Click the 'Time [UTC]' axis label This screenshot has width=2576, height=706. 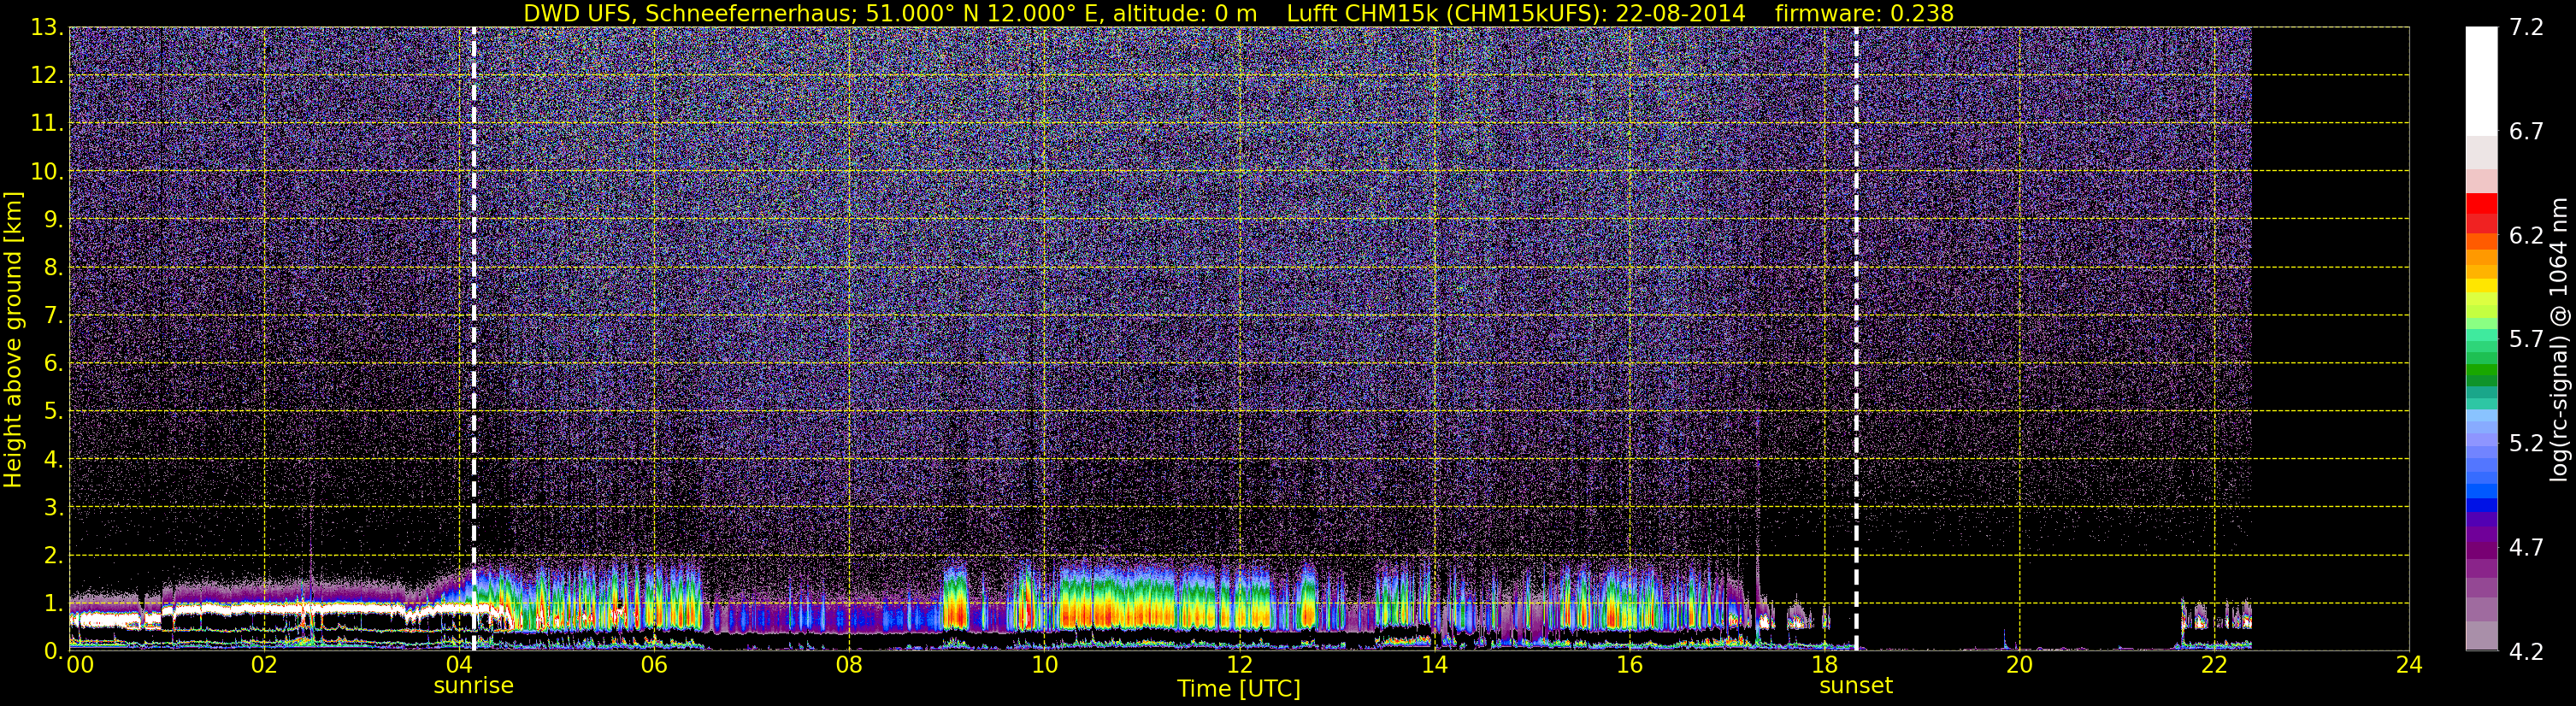coord(1239,689)
